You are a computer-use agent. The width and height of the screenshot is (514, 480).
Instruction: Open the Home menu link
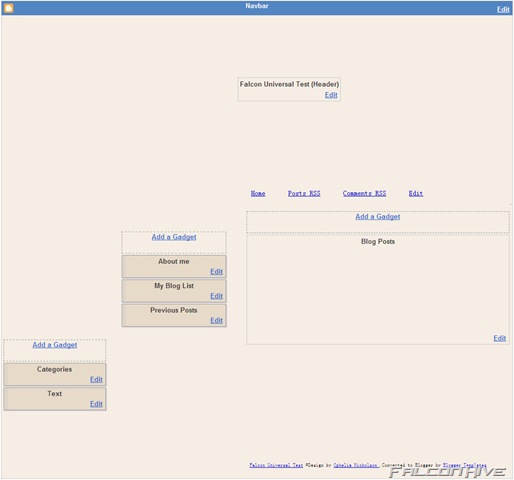pos(258,193)
